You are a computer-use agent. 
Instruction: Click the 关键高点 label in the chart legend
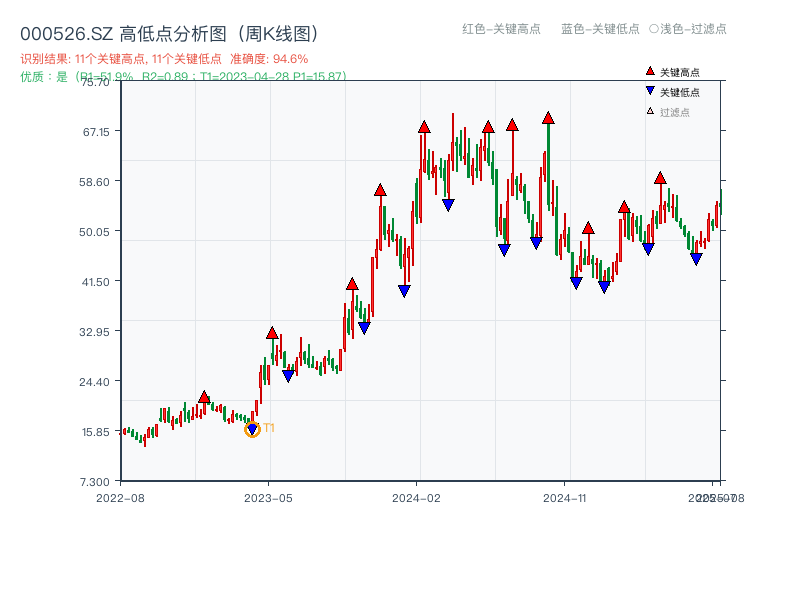[x=680, y=72]
